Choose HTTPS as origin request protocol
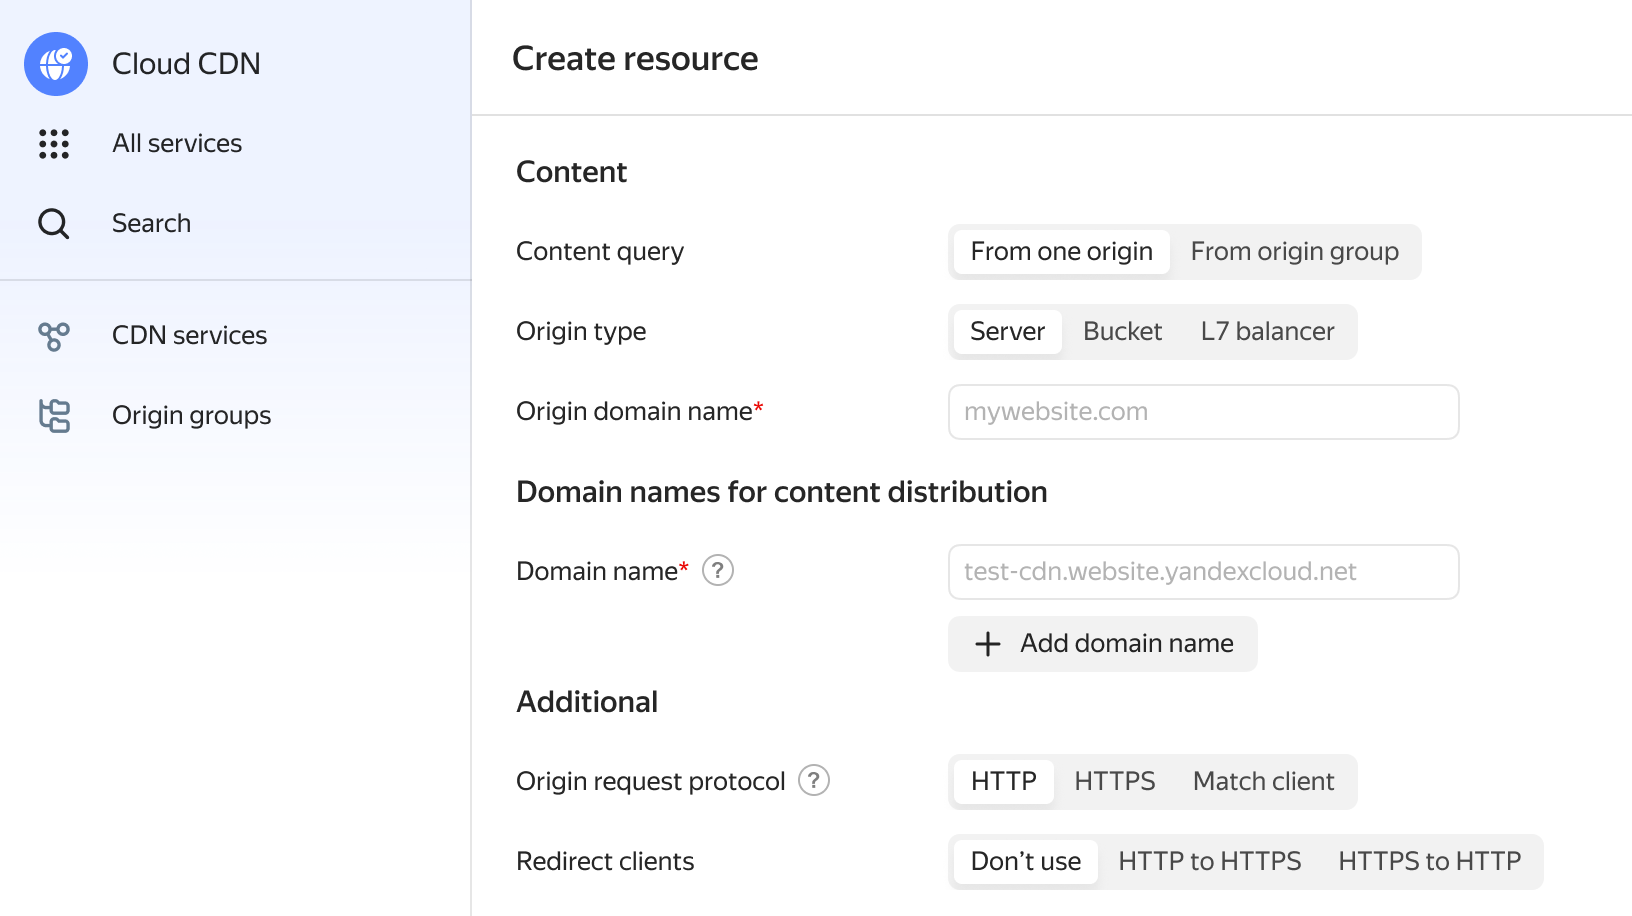The width and height of the screenshot is (1632, 916). (1113, 781)
